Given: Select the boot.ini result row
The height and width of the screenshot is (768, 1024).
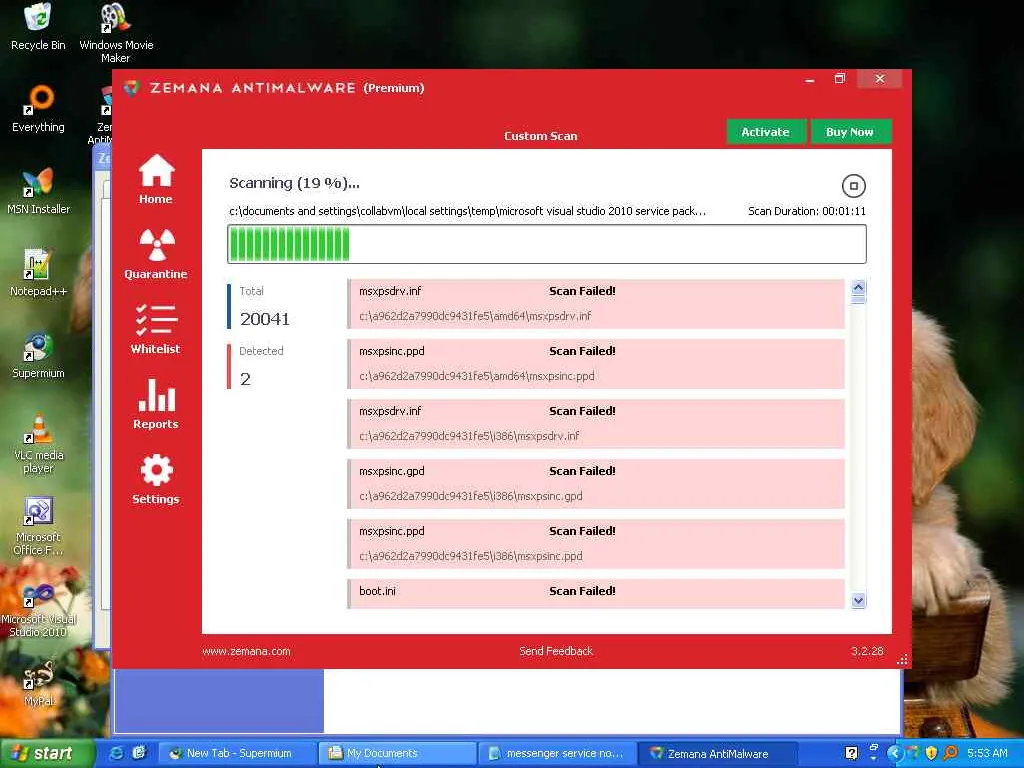Looking at the screenshot, I should [x=596, y=594].
